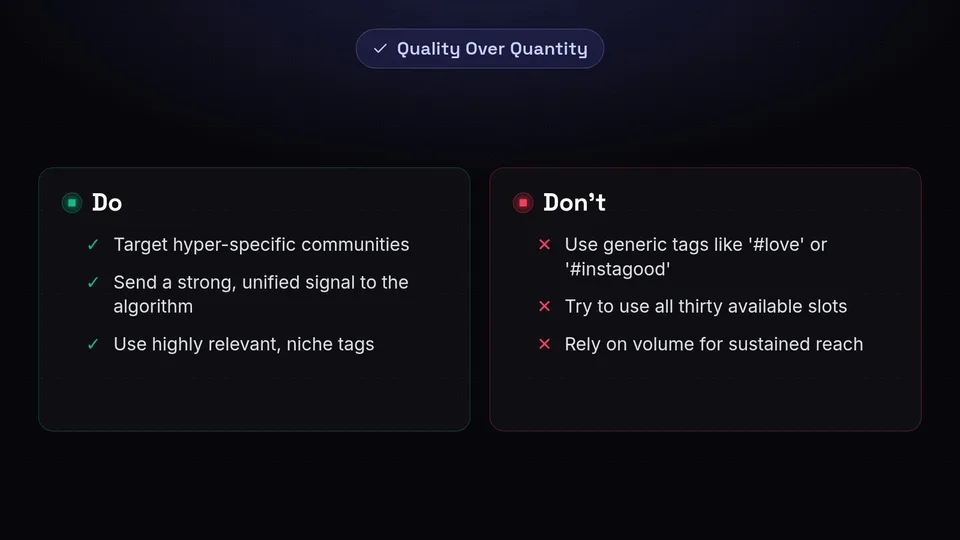
Task: Click checkmark beside Target hyper-specific communities
Action: coord(93,245)
